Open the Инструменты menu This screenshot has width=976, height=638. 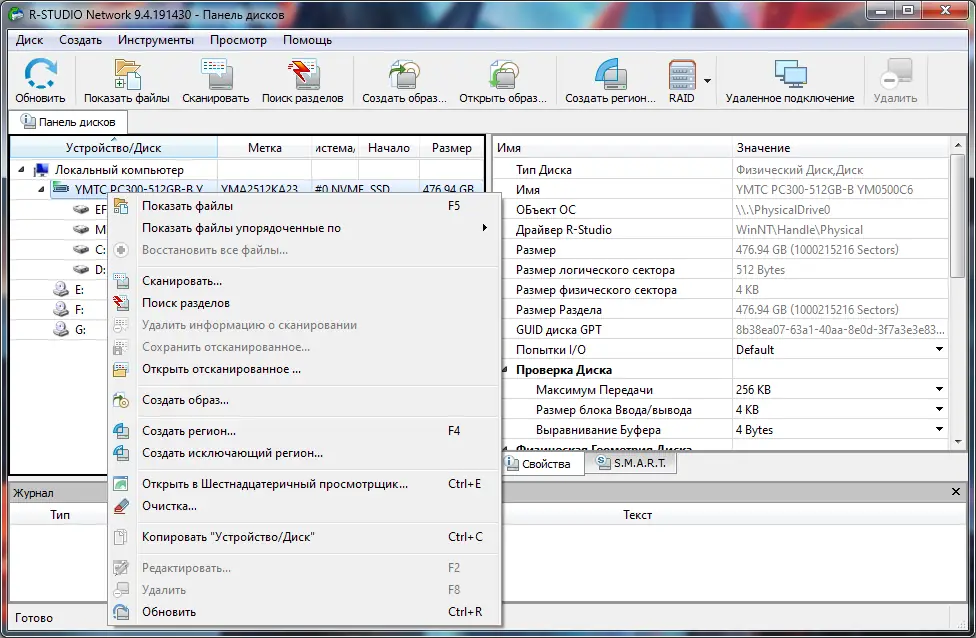click(156, 40)
